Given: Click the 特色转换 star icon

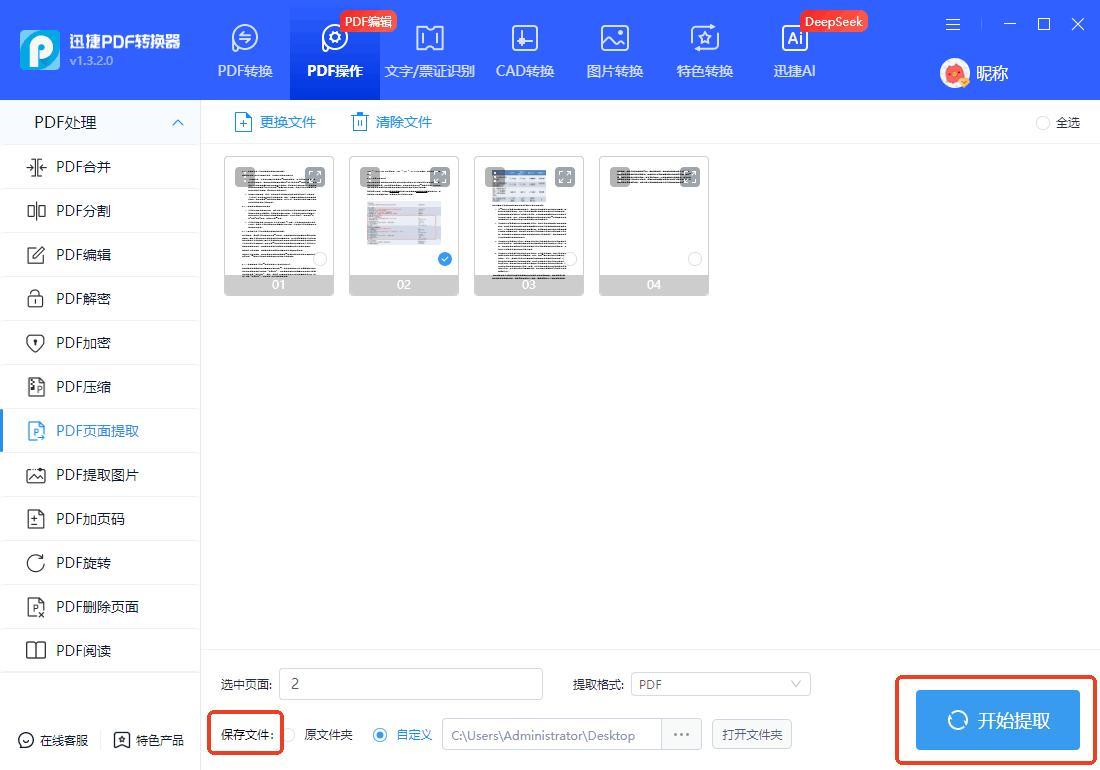Looking at the screenshot, I should (704, 39).
